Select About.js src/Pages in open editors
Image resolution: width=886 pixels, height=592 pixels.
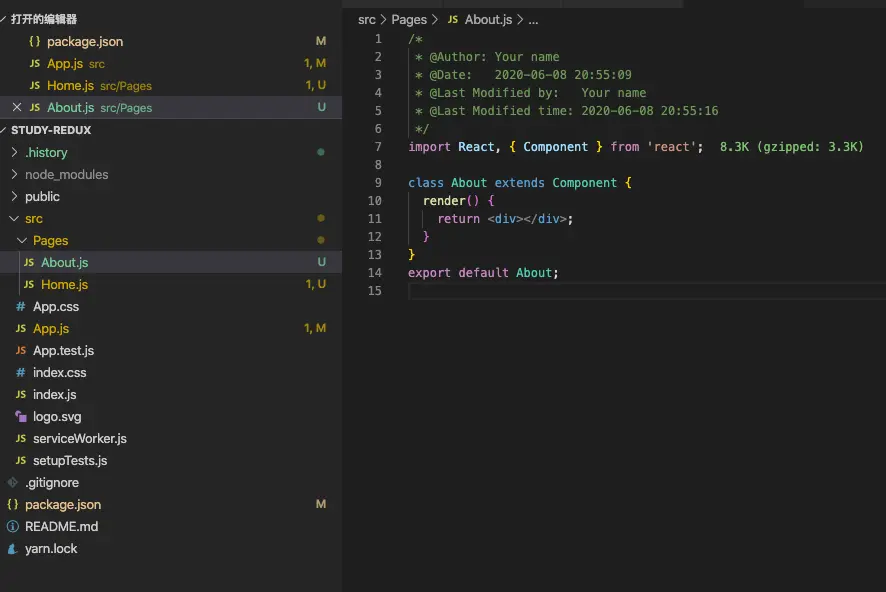pos(171,107)
